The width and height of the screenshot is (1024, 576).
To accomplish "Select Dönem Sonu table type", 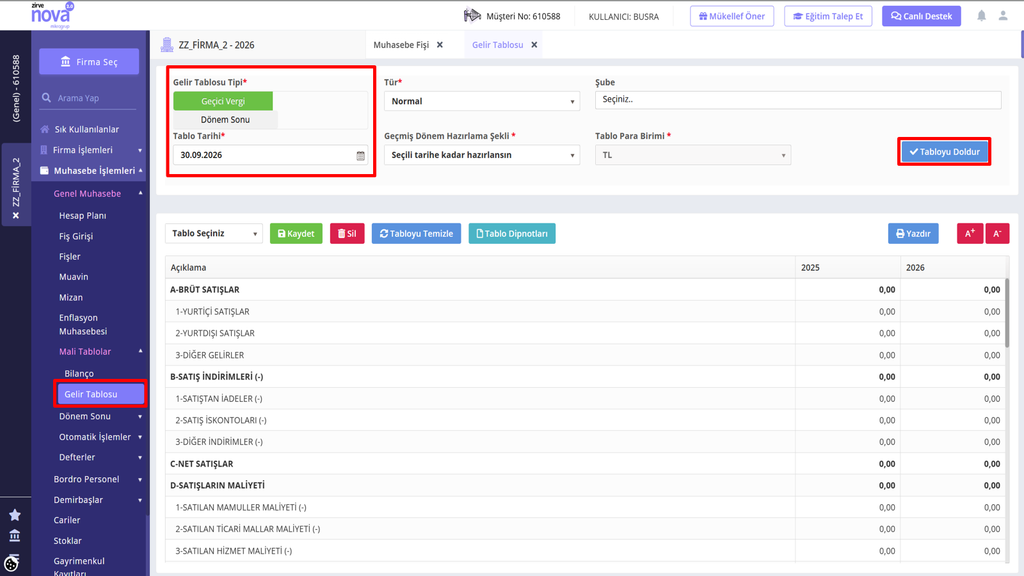I will click(225, 120).
